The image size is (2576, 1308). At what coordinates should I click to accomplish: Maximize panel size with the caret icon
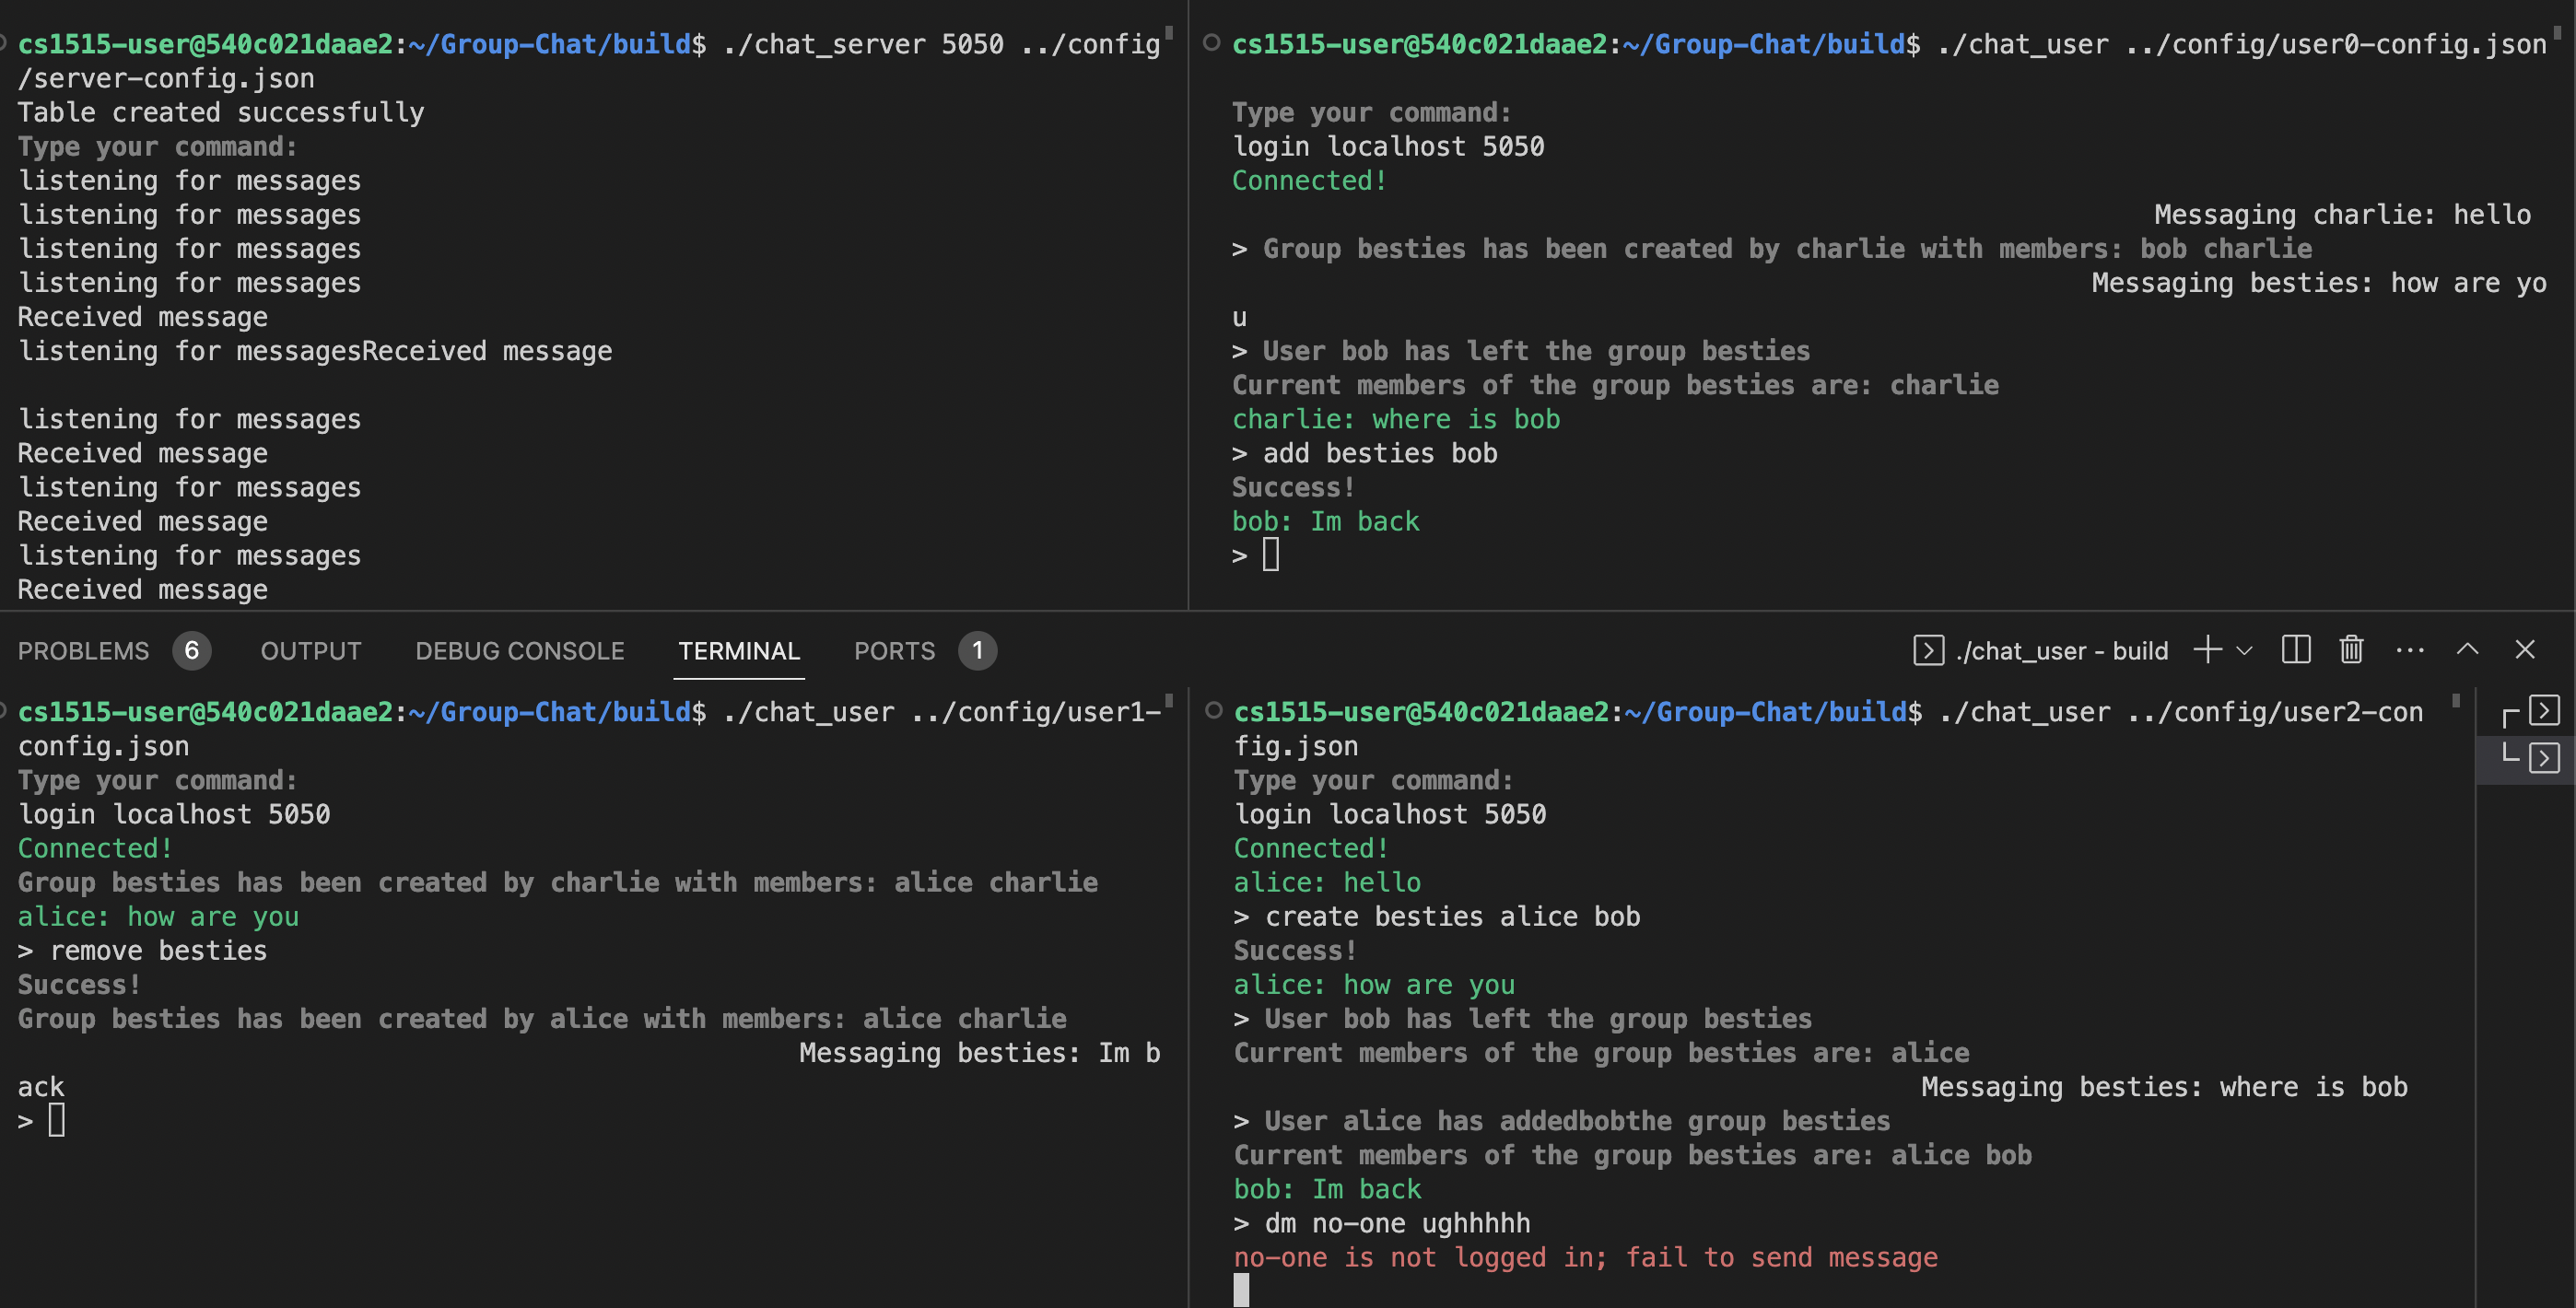tap(2467, 650)
